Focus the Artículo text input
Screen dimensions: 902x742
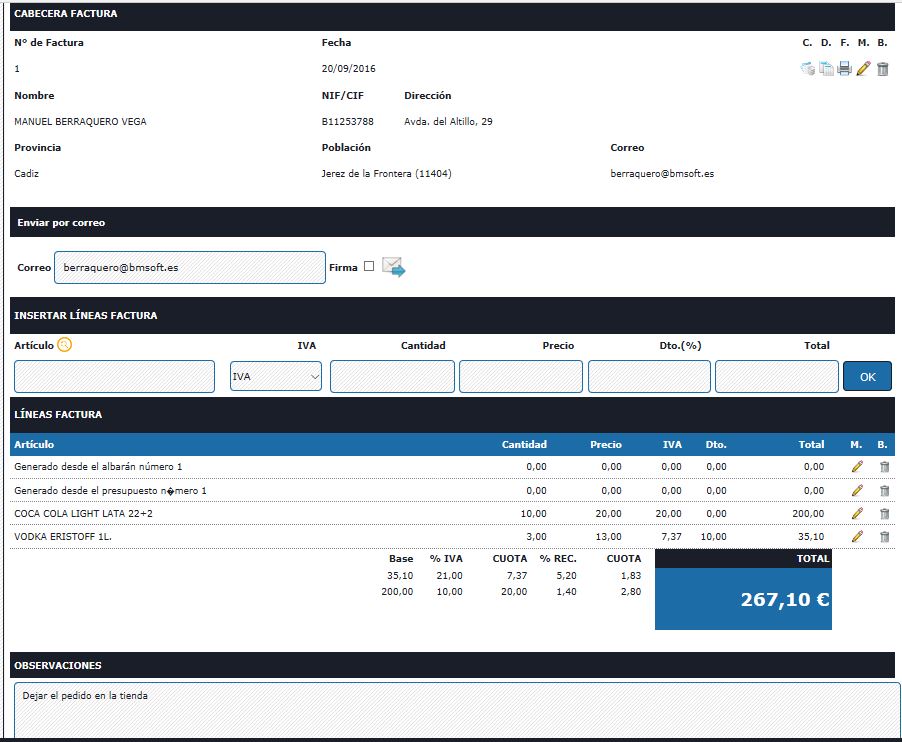point(115,377)
